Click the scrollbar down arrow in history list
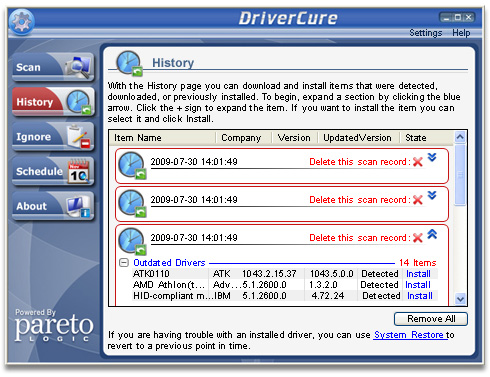Viewport: 490px width, 377px height. coord(460,299)
